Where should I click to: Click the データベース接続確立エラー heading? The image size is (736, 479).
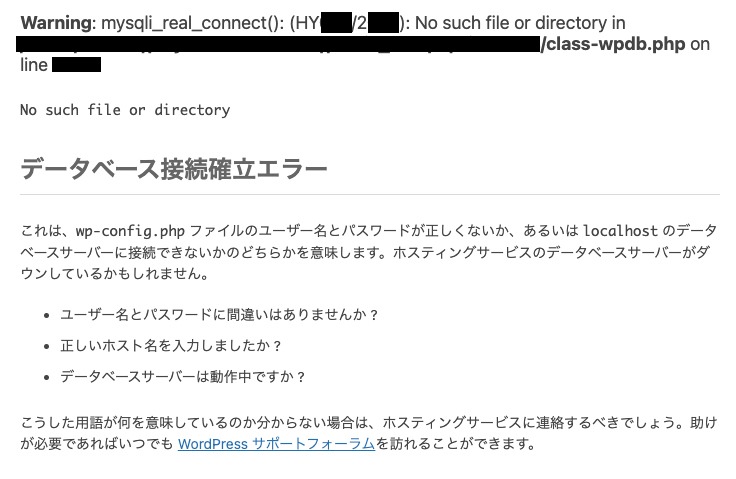[x=174, y=169]
